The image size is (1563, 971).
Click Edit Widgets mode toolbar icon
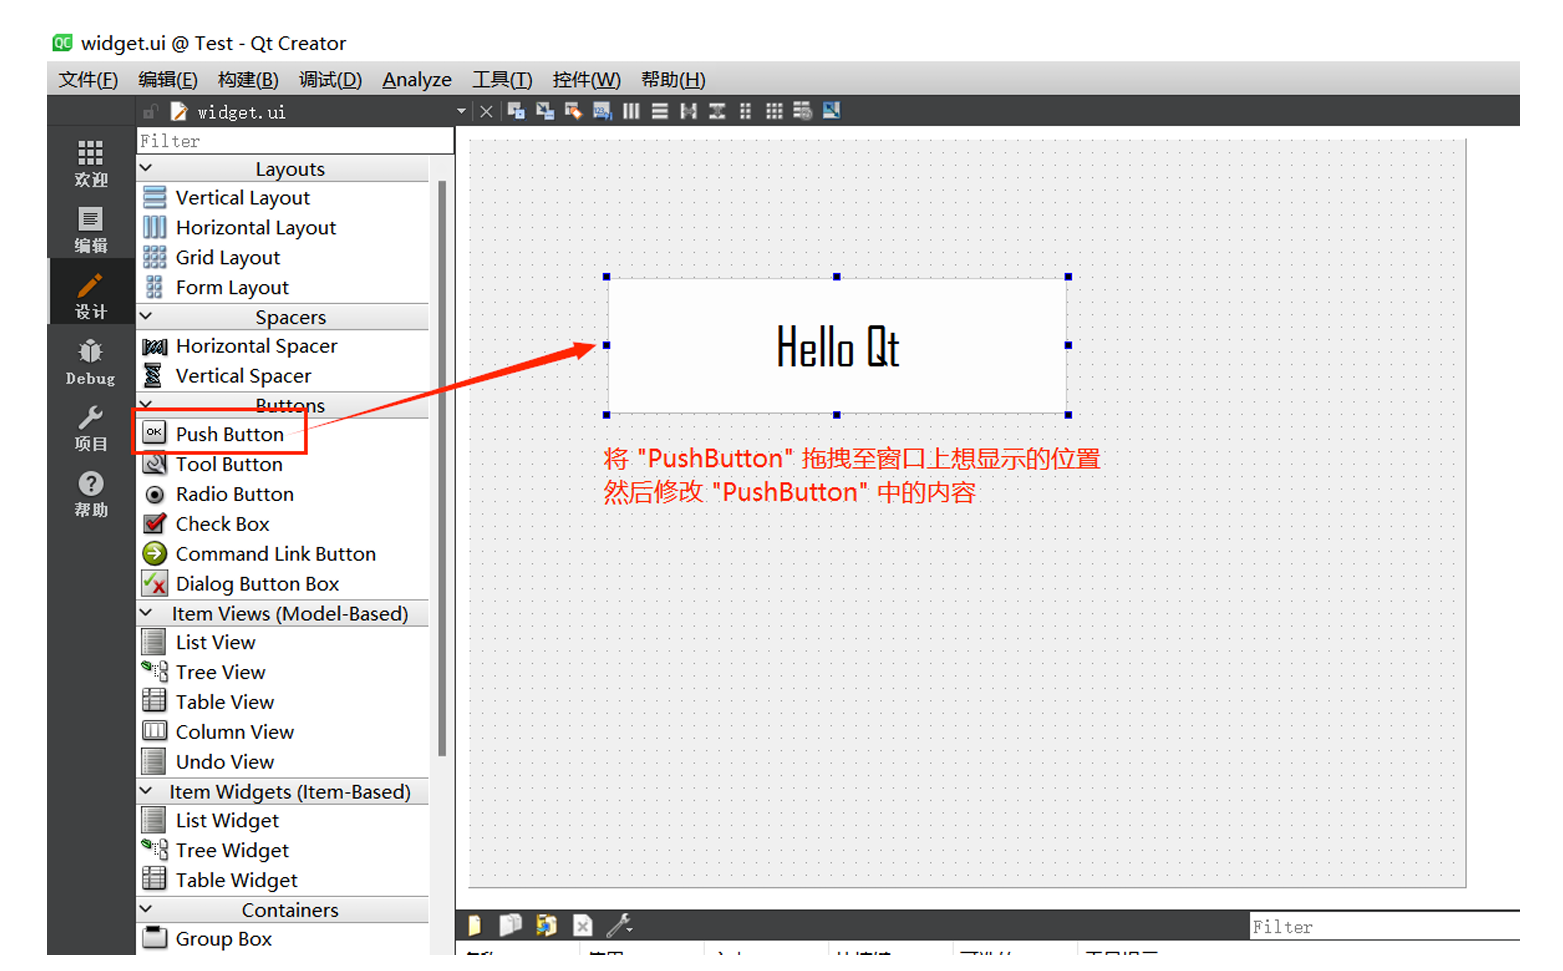[516, 111]
